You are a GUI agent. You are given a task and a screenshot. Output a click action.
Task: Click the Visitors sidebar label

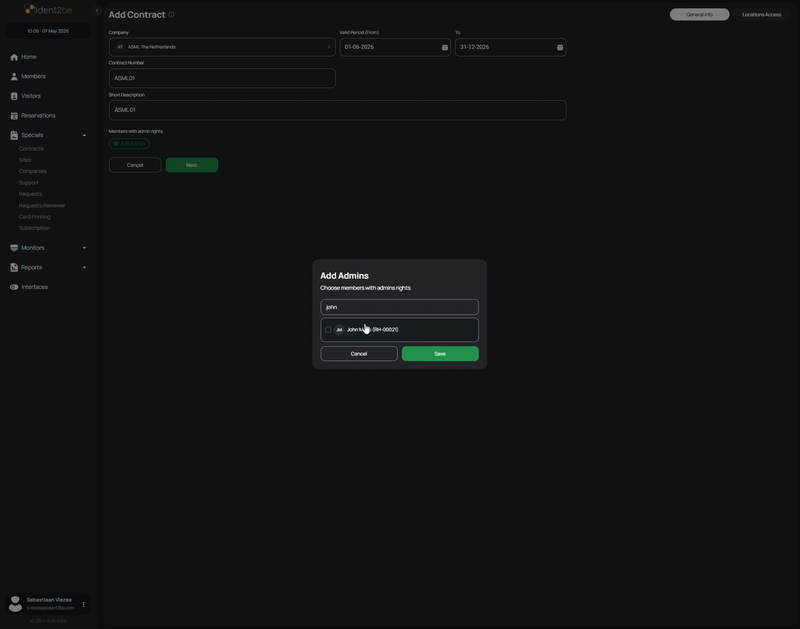coord(31,96)
